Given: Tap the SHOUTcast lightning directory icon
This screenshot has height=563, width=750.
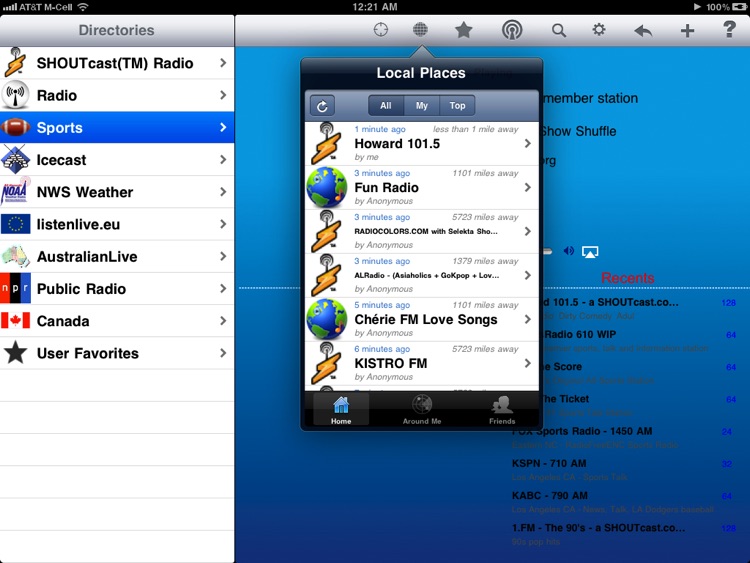Looking at the screenshot, I should coord(15,63).
